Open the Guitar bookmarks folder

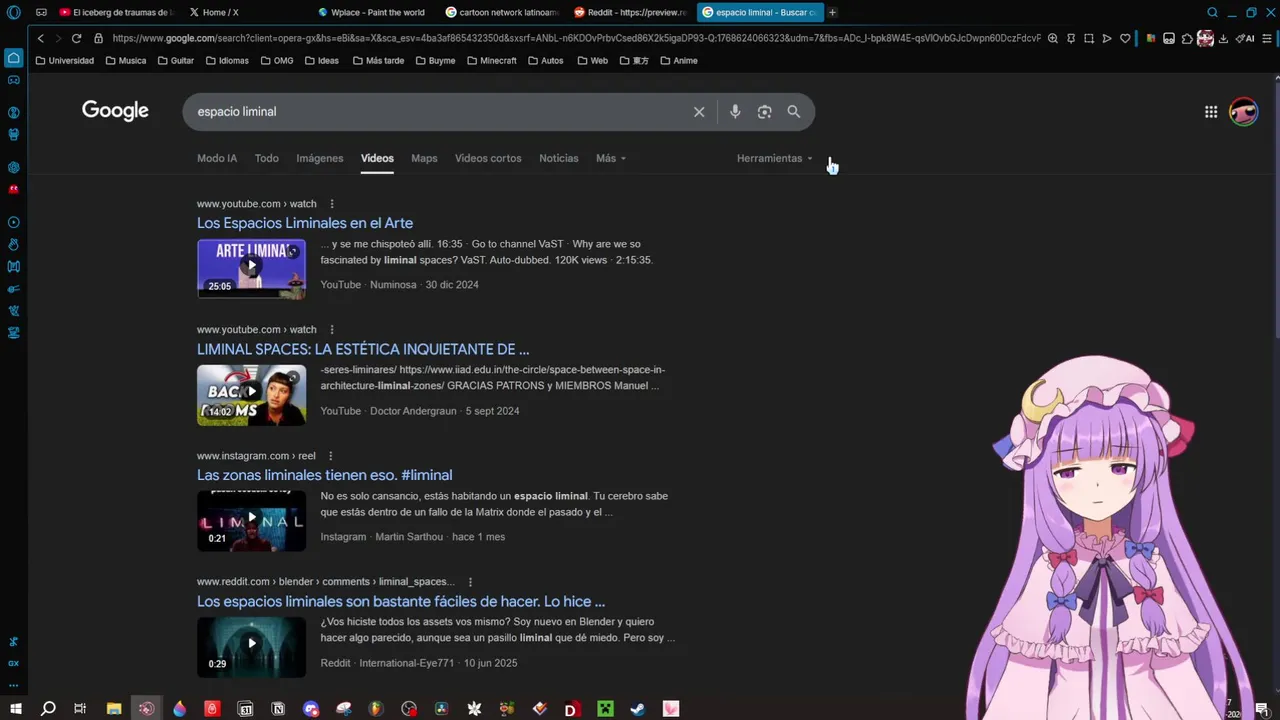175,60
